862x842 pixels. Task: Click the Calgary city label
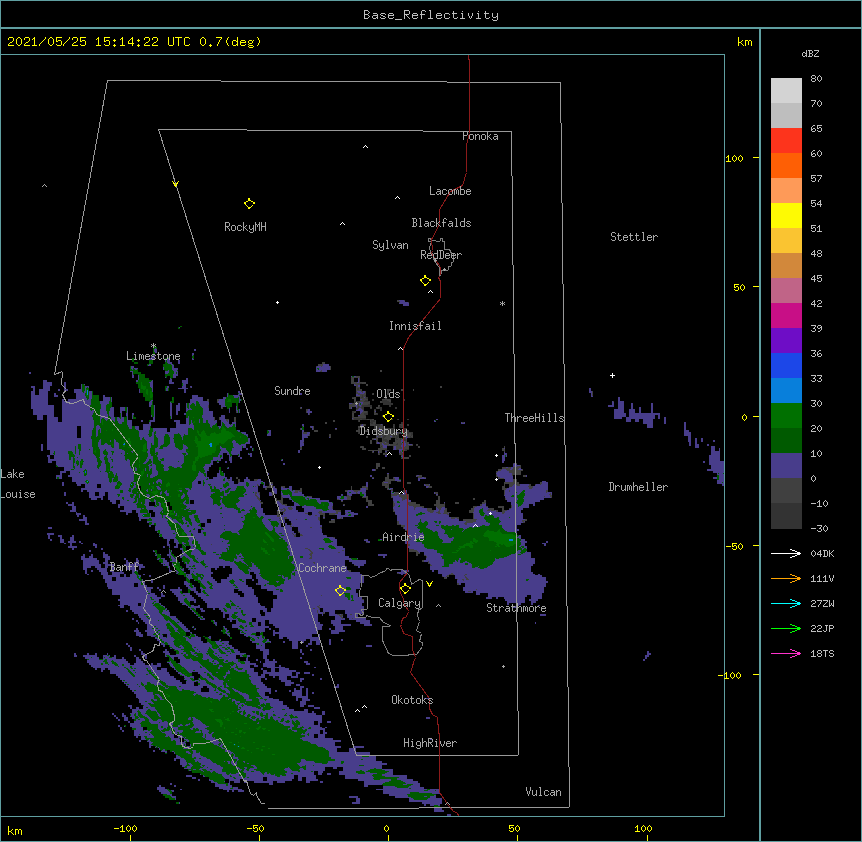(x=400, y=603)
